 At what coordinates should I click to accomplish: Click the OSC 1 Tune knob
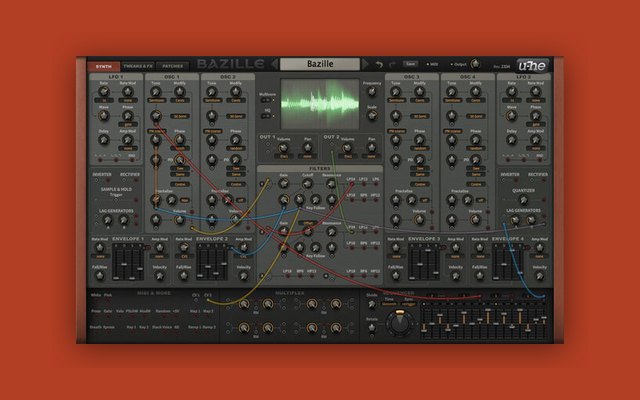click(156, 92)
